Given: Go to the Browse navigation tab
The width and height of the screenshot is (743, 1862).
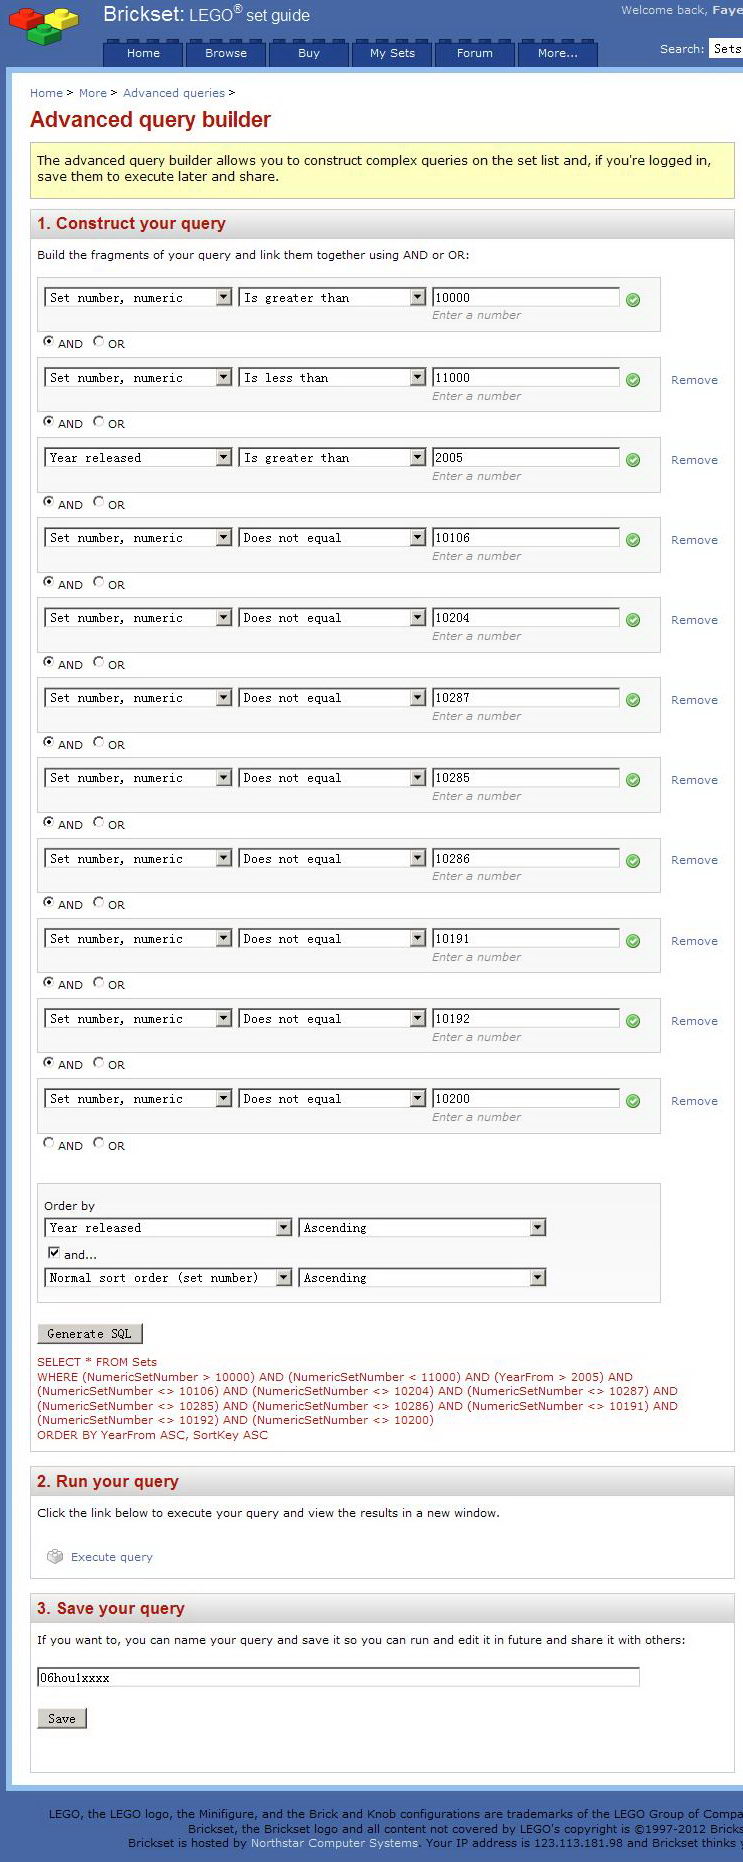Looking at the screenshot, I should pos(226,53).
